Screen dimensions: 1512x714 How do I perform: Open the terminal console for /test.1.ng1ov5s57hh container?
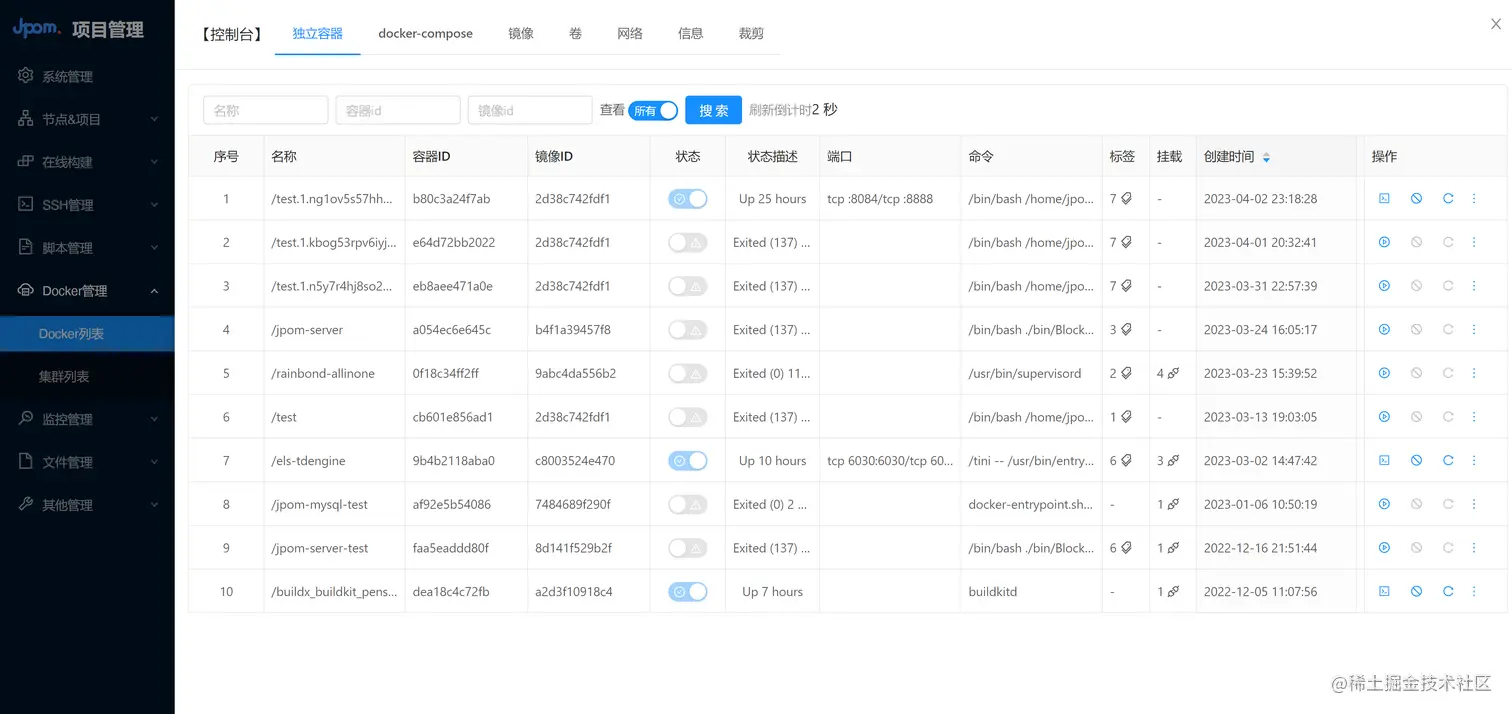1384,198
